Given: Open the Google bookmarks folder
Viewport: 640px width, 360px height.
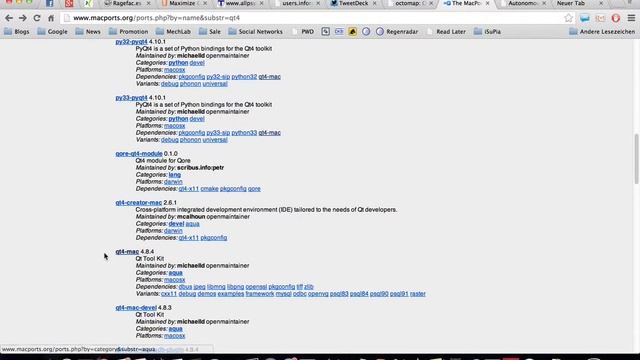Looking at the screenshot, I should pyautogui.click(x=52, y=32).
